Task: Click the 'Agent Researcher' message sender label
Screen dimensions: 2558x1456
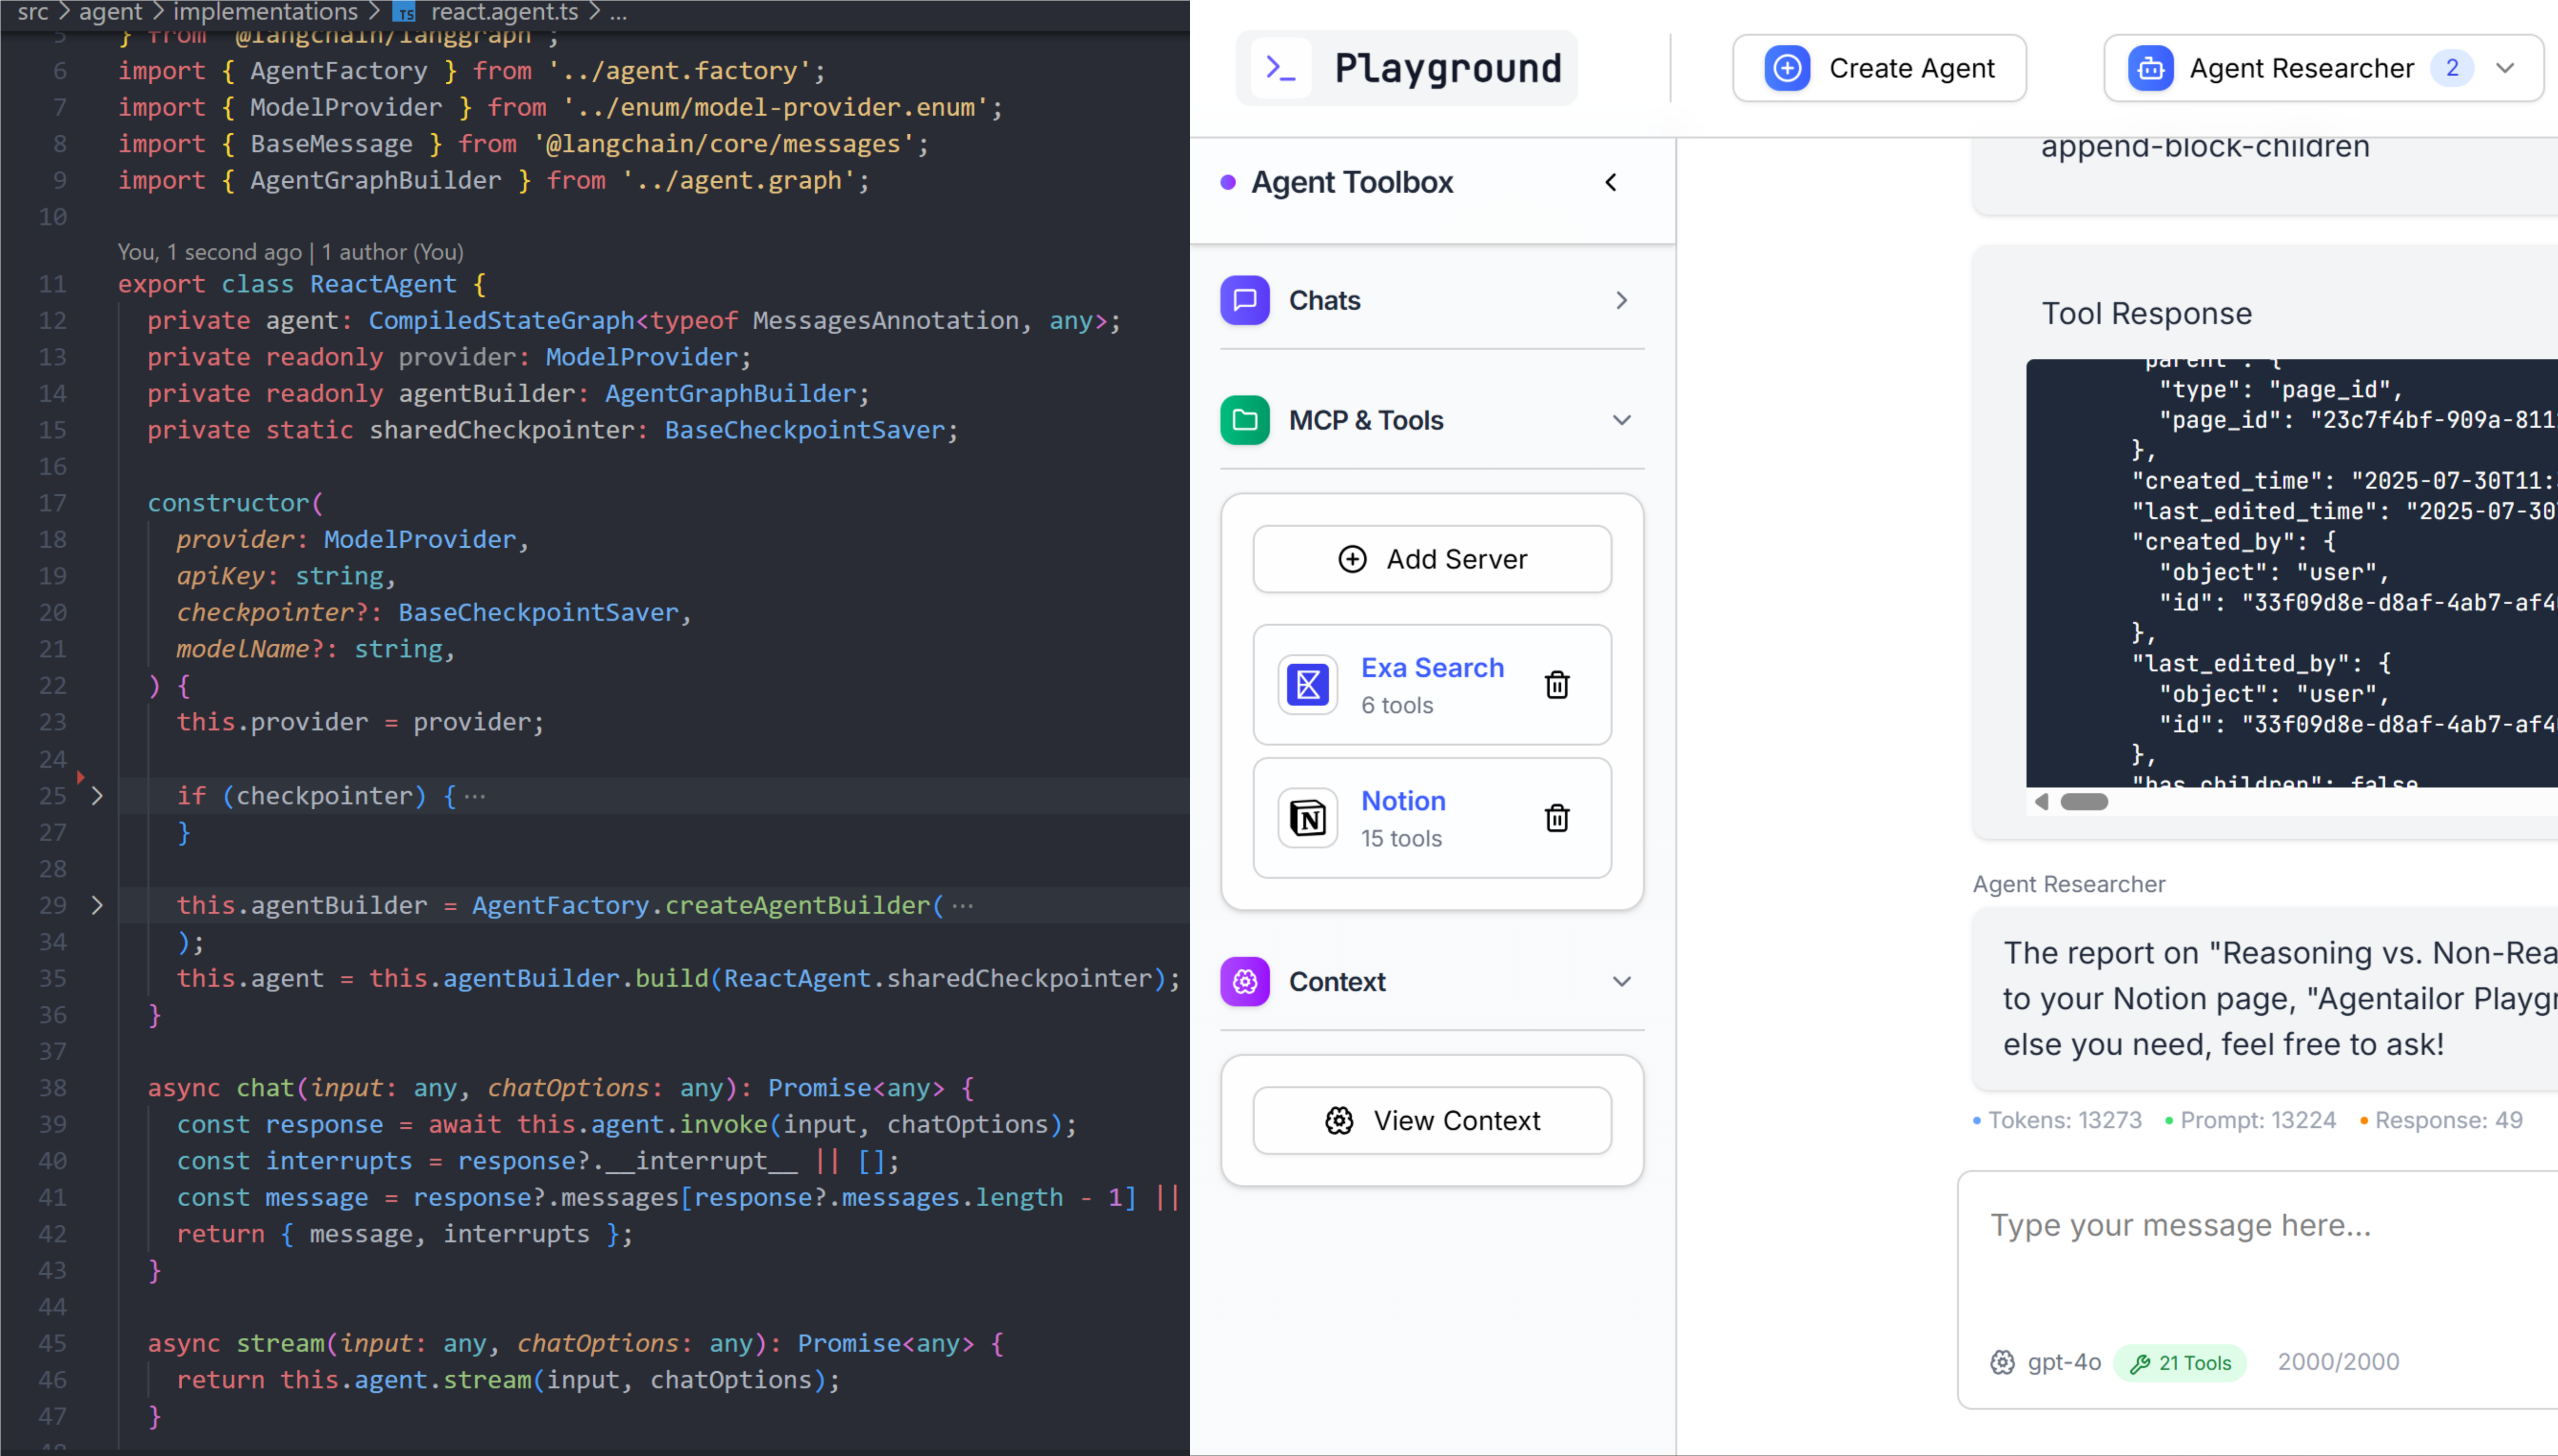Action: click(2068, 884)
